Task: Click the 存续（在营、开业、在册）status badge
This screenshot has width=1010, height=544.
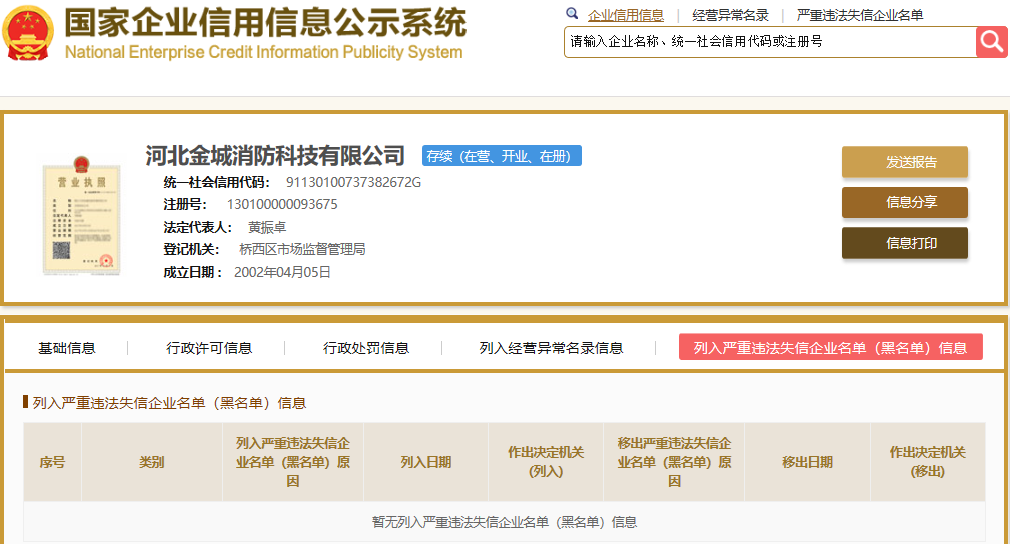Action: click(502, 156)
